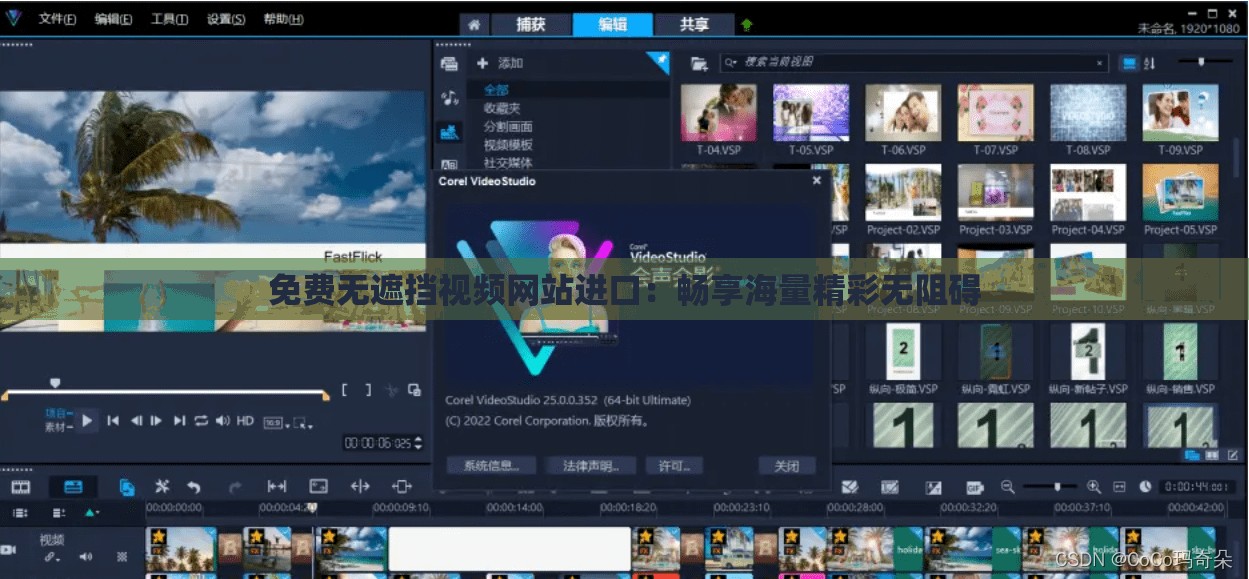
Task: Open the title library panel icon
Action: 449,163
